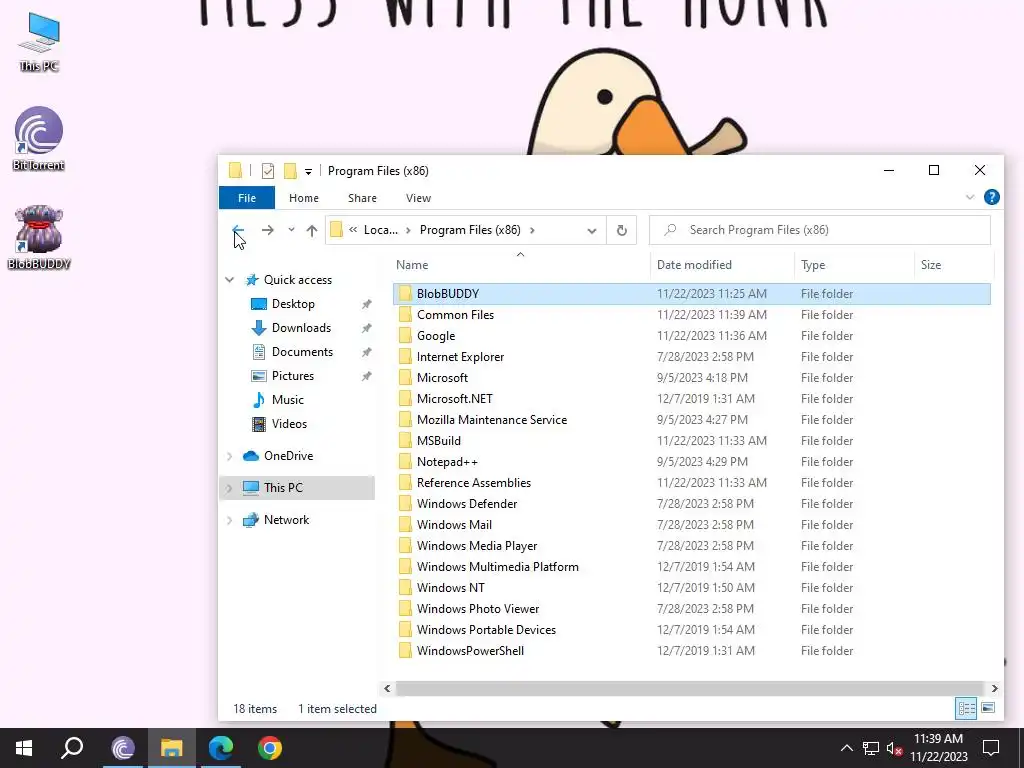1024x768 pixels.
Task: Expand the ribbon with the chevron
Action: point(970,197)
